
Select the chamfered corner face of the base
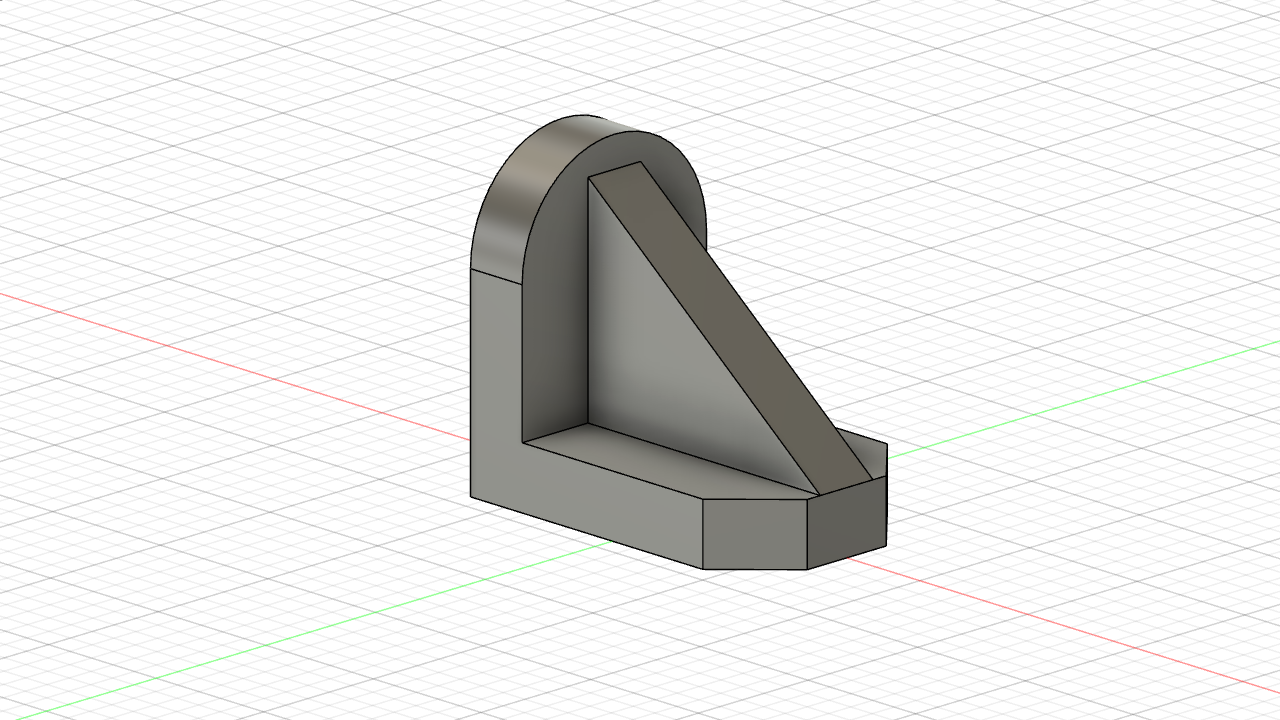755,534
